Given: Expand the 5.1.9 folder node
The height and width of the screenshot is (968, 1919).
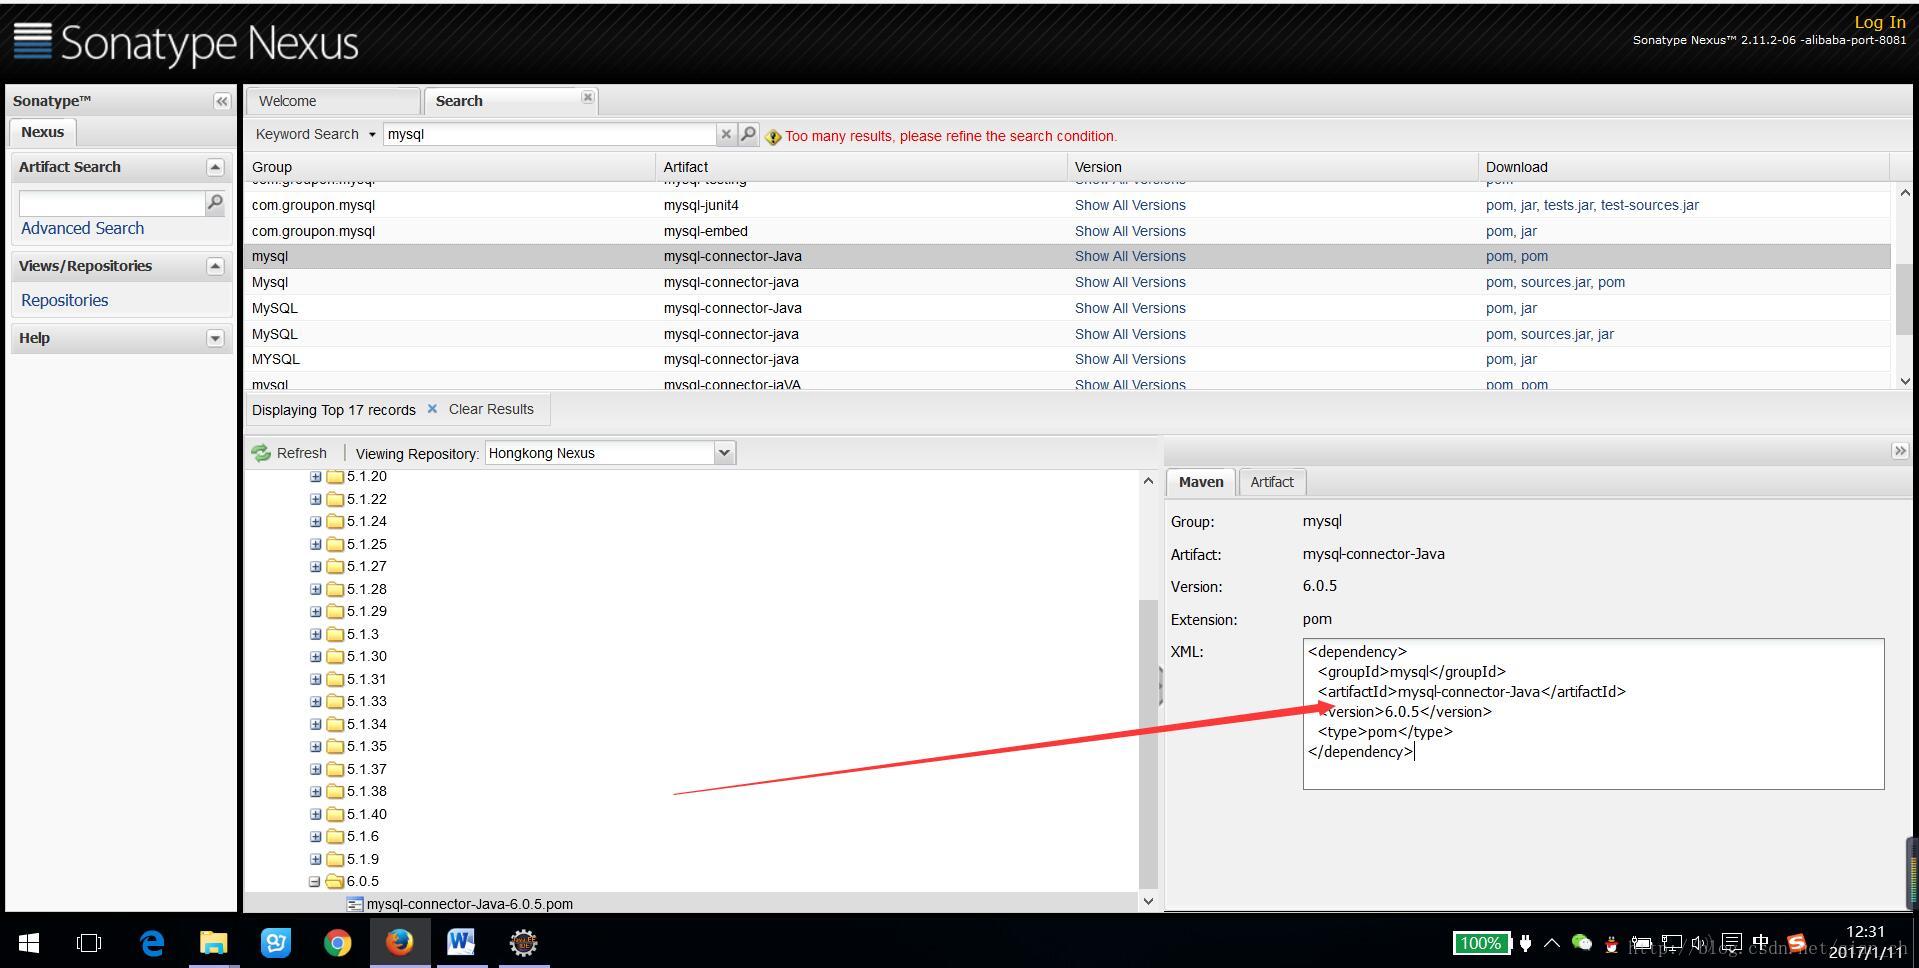Looking at the screenshot, I should (315, 859).
